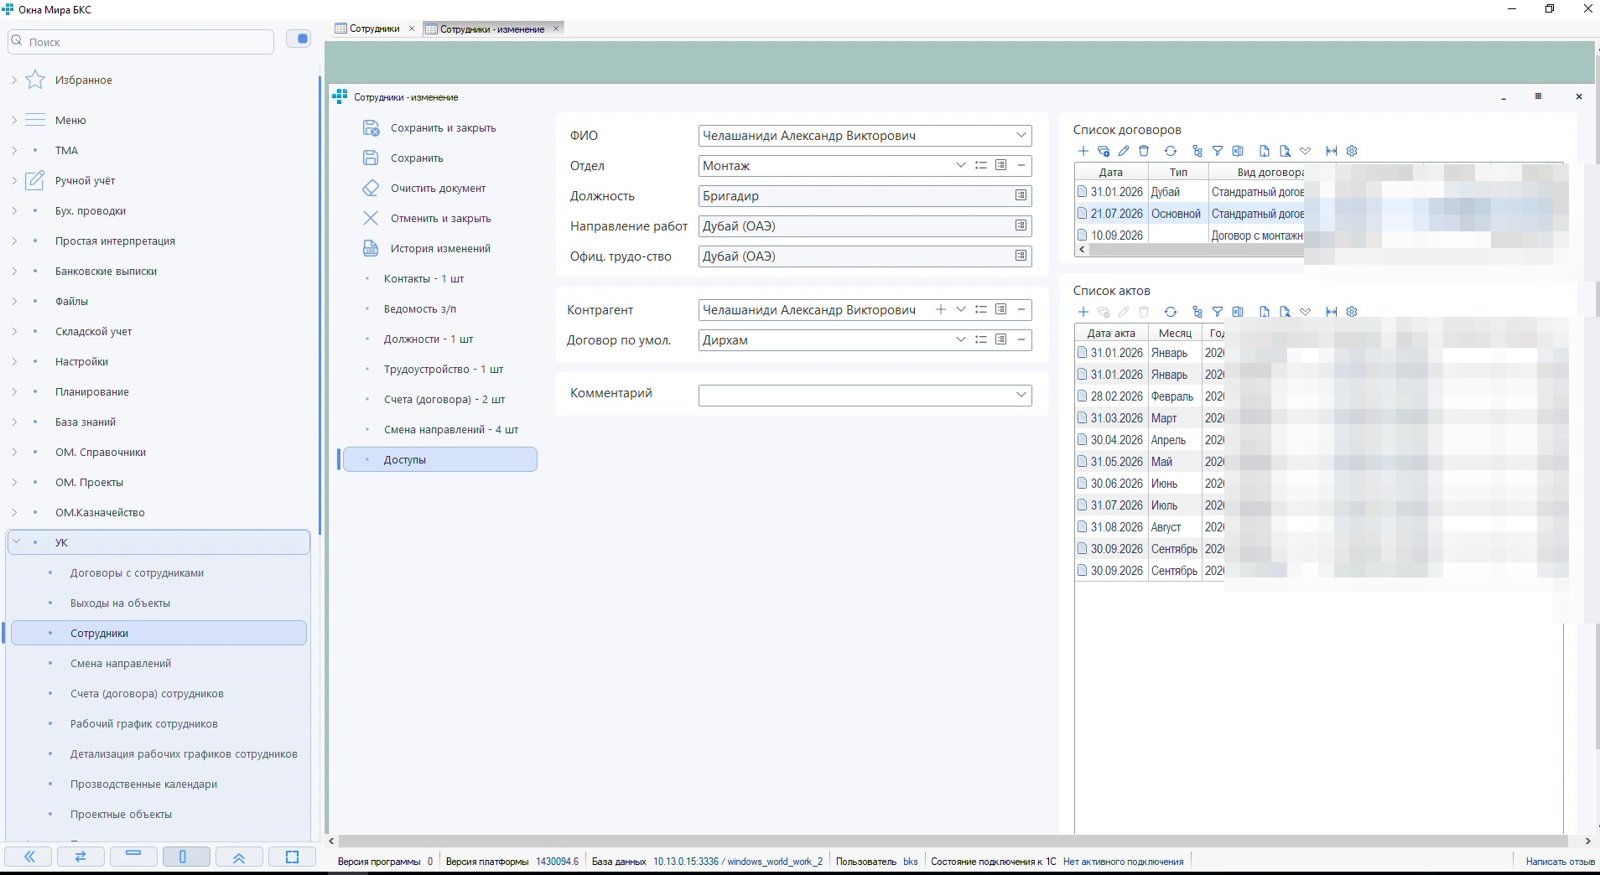Open settings gear in Список договоров toolbar
This screenshot has width=1600, height=875.
pos(1352,151)
